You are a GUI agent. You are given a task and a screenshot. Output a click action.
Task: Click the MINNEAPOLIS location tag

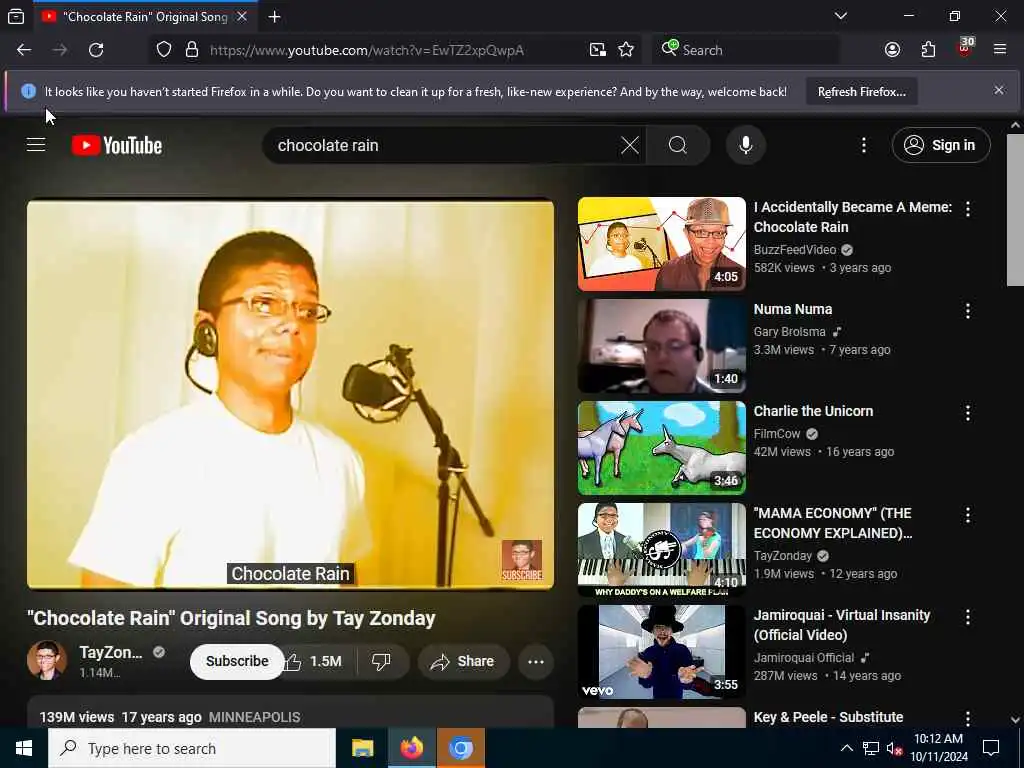click(255, 717)
